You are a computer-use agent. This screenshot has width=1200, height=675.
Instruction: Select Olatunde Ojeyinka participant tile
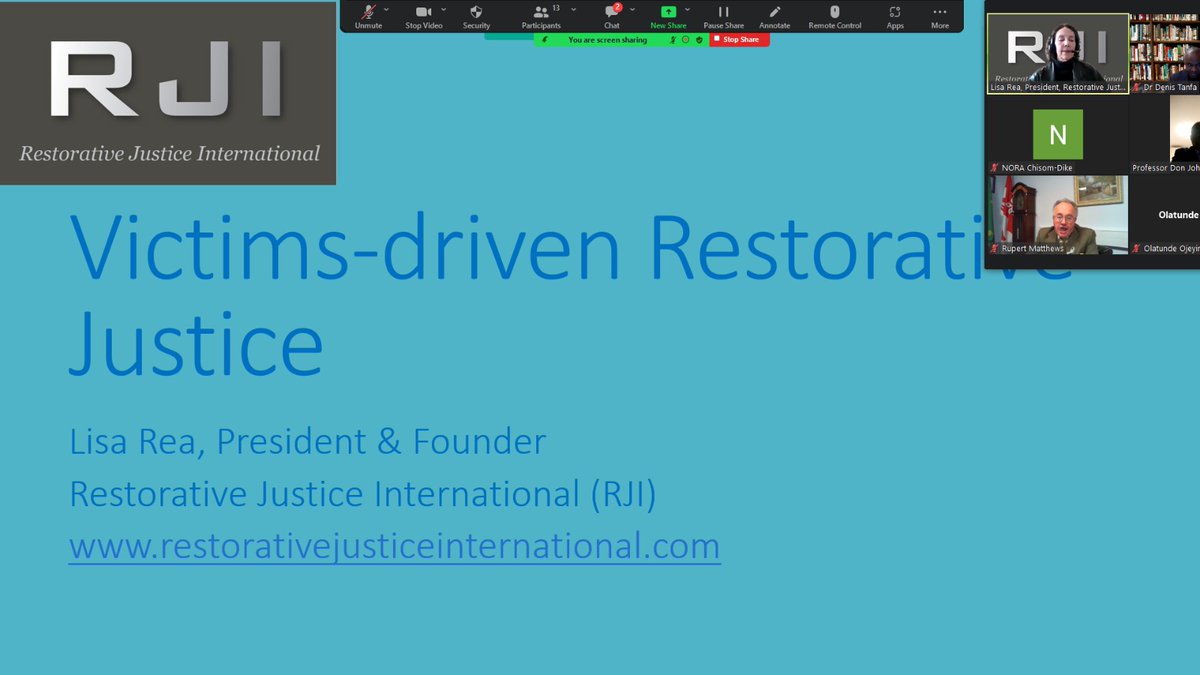(1165, 215)
